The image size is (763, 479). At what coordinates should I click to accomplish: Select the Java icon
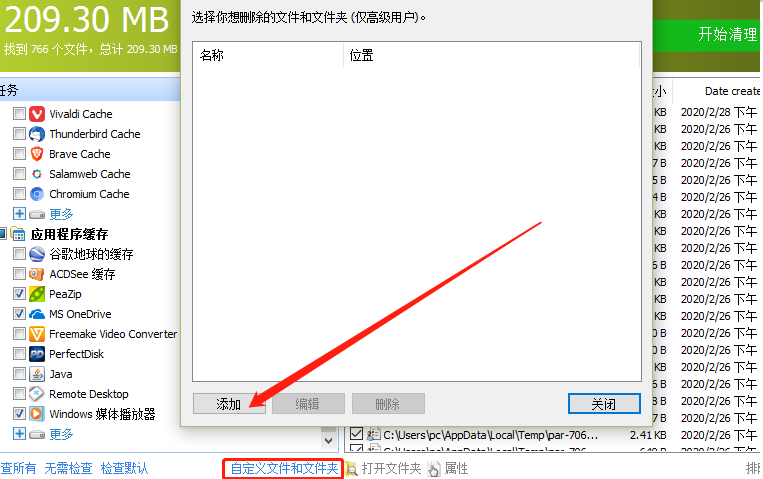(37, 374)
